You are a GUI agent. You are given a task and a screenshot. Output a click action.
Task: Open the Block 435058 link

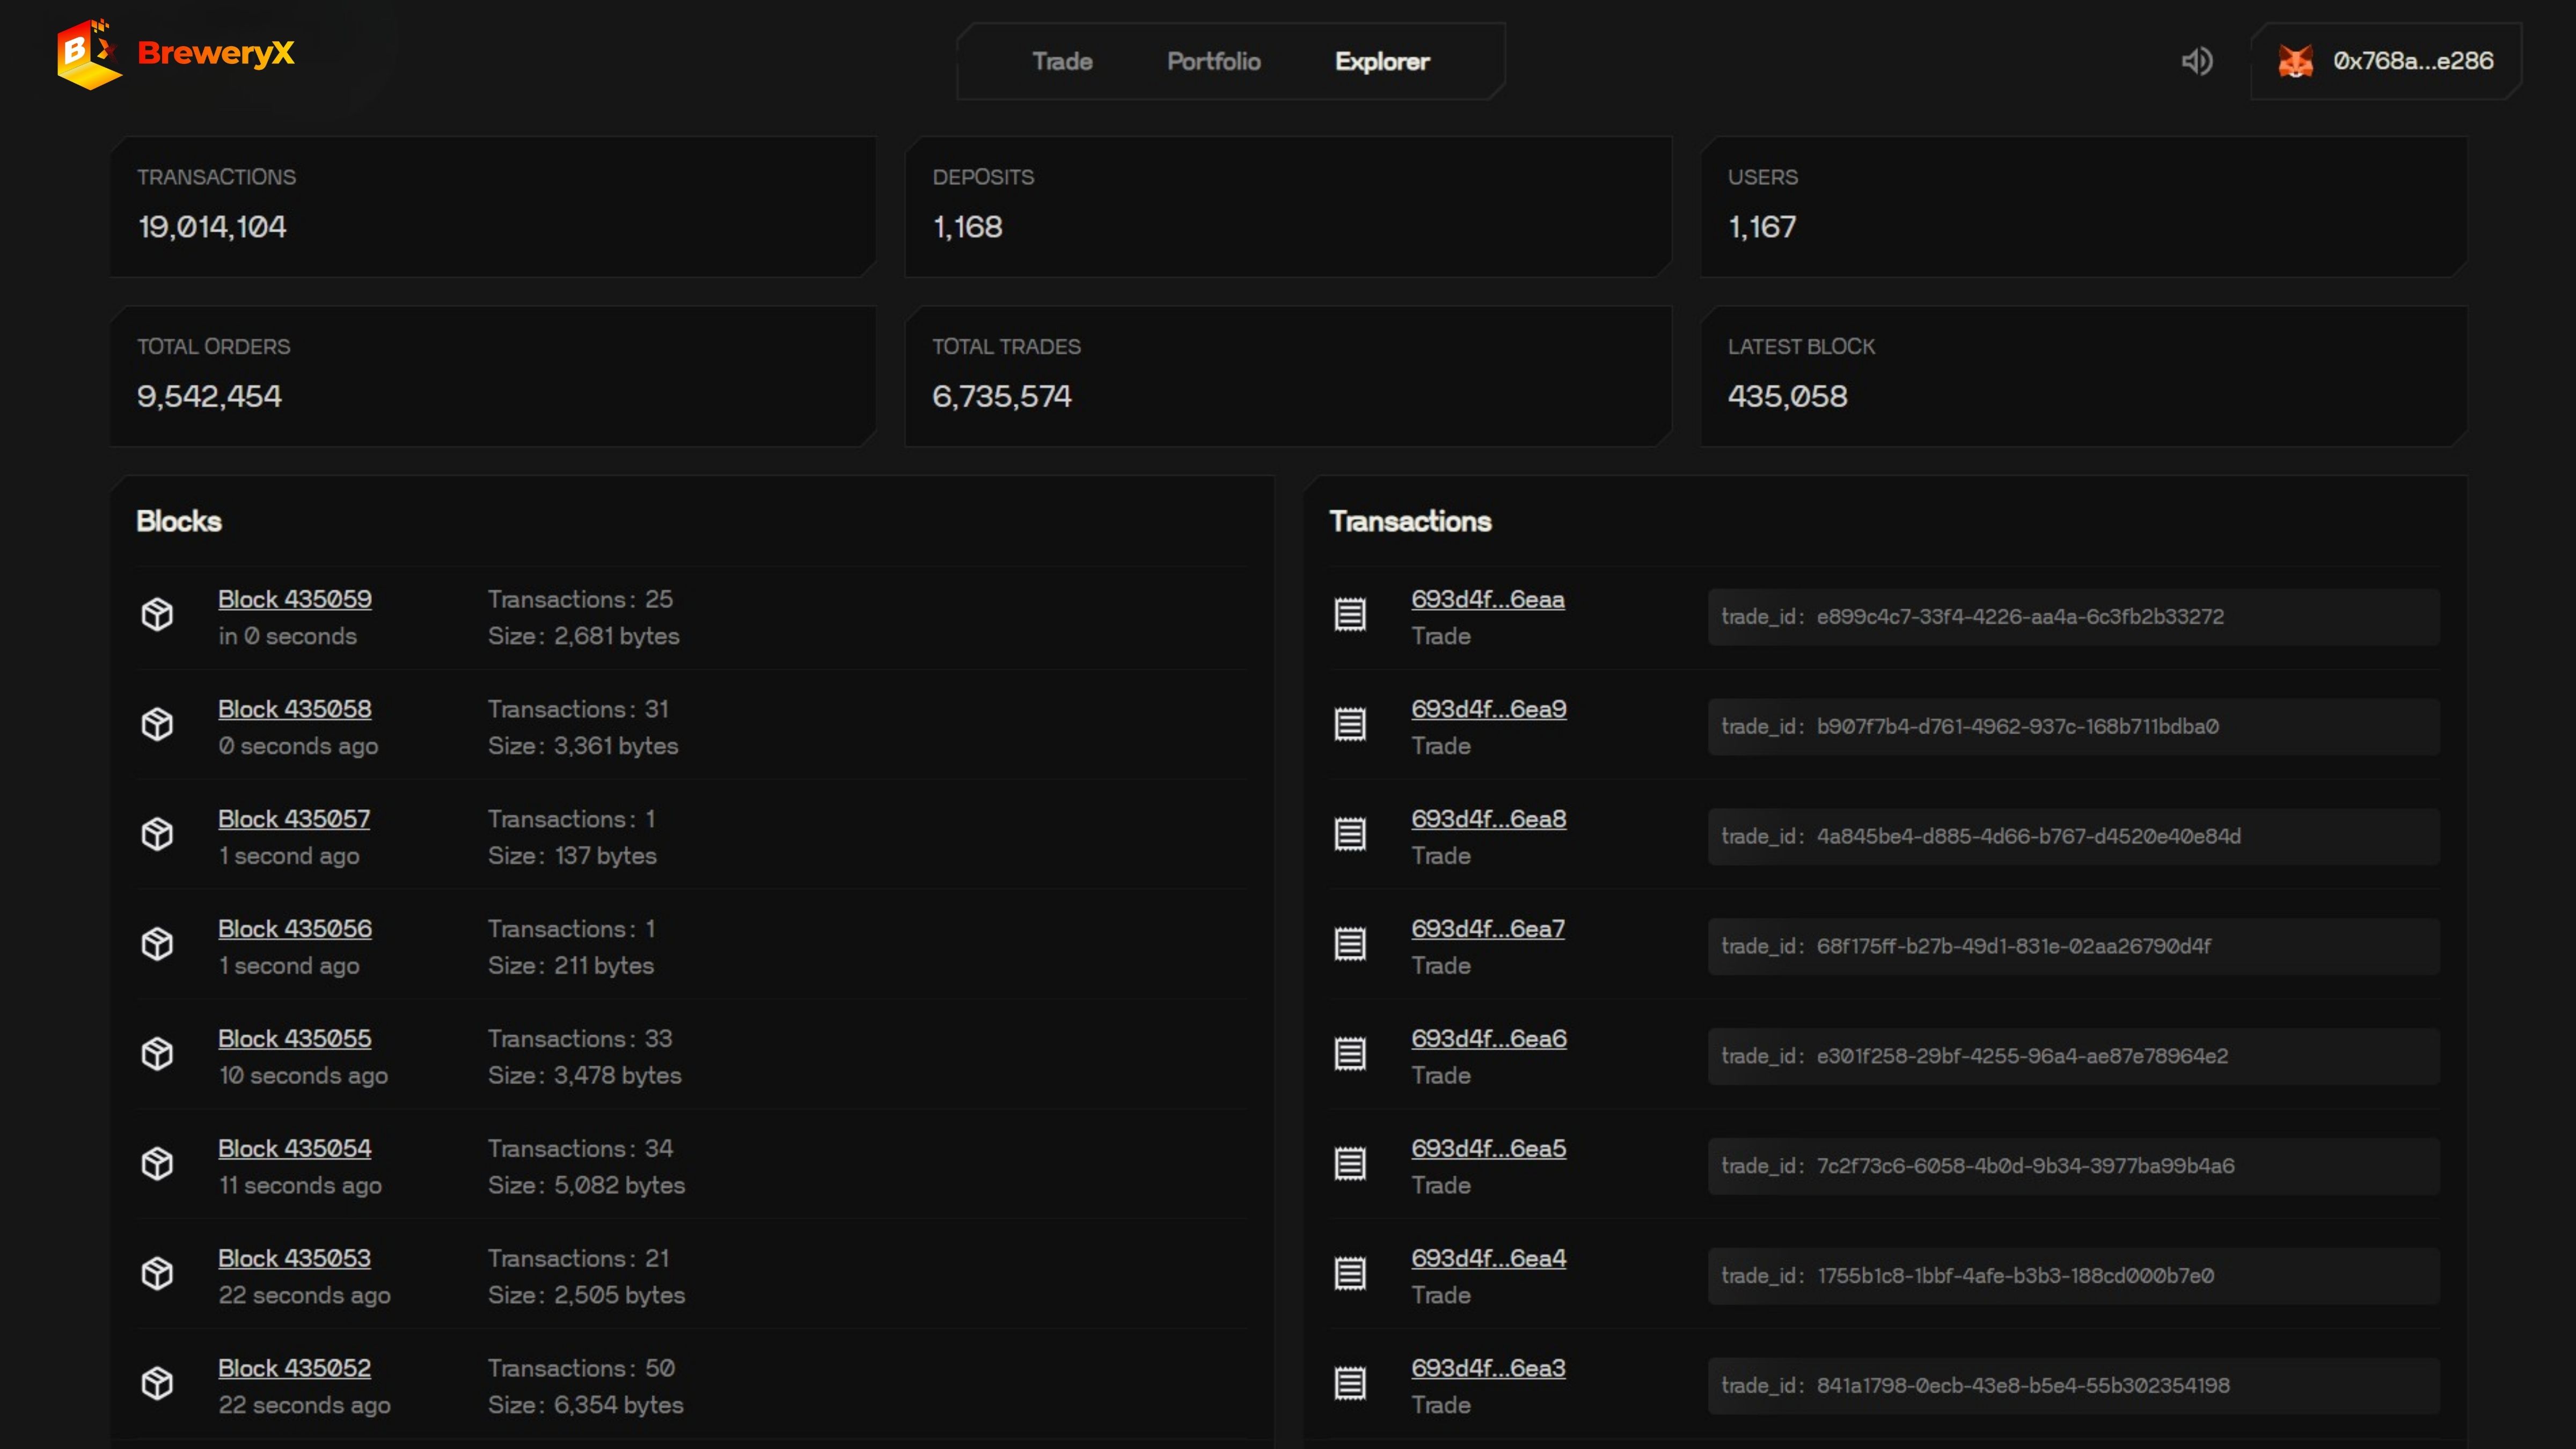coord(294,709)
